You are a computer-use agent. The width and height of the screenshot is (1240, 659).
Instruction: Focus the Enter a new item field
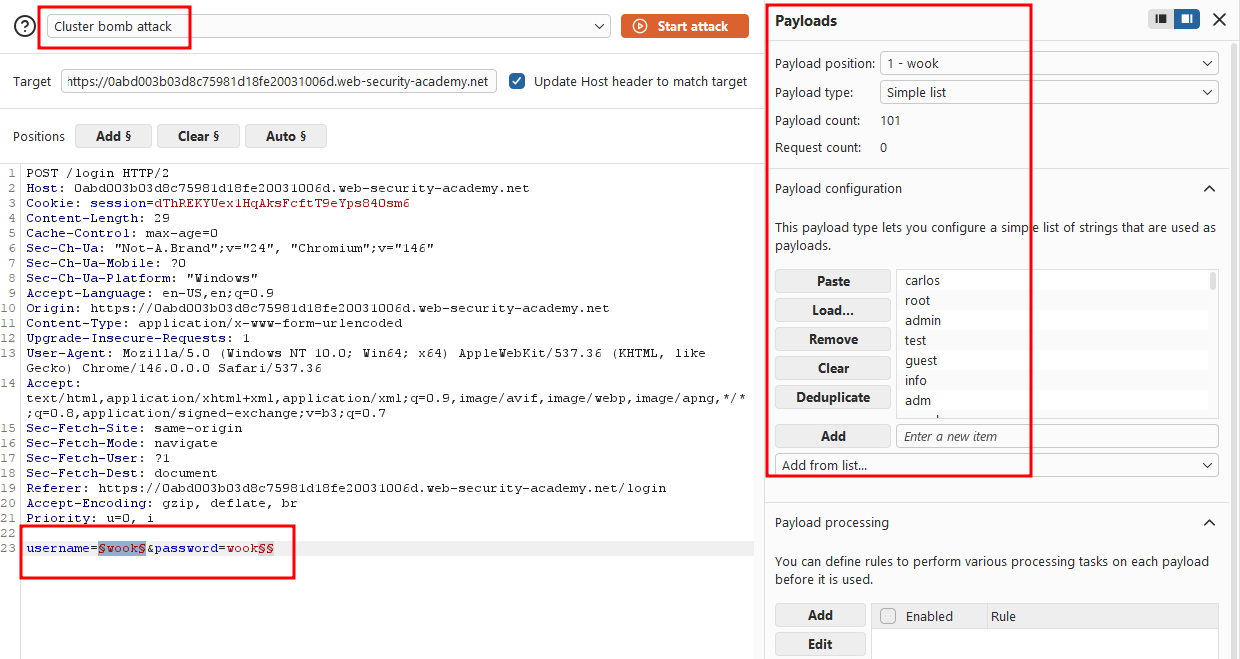coord(1057,436)
